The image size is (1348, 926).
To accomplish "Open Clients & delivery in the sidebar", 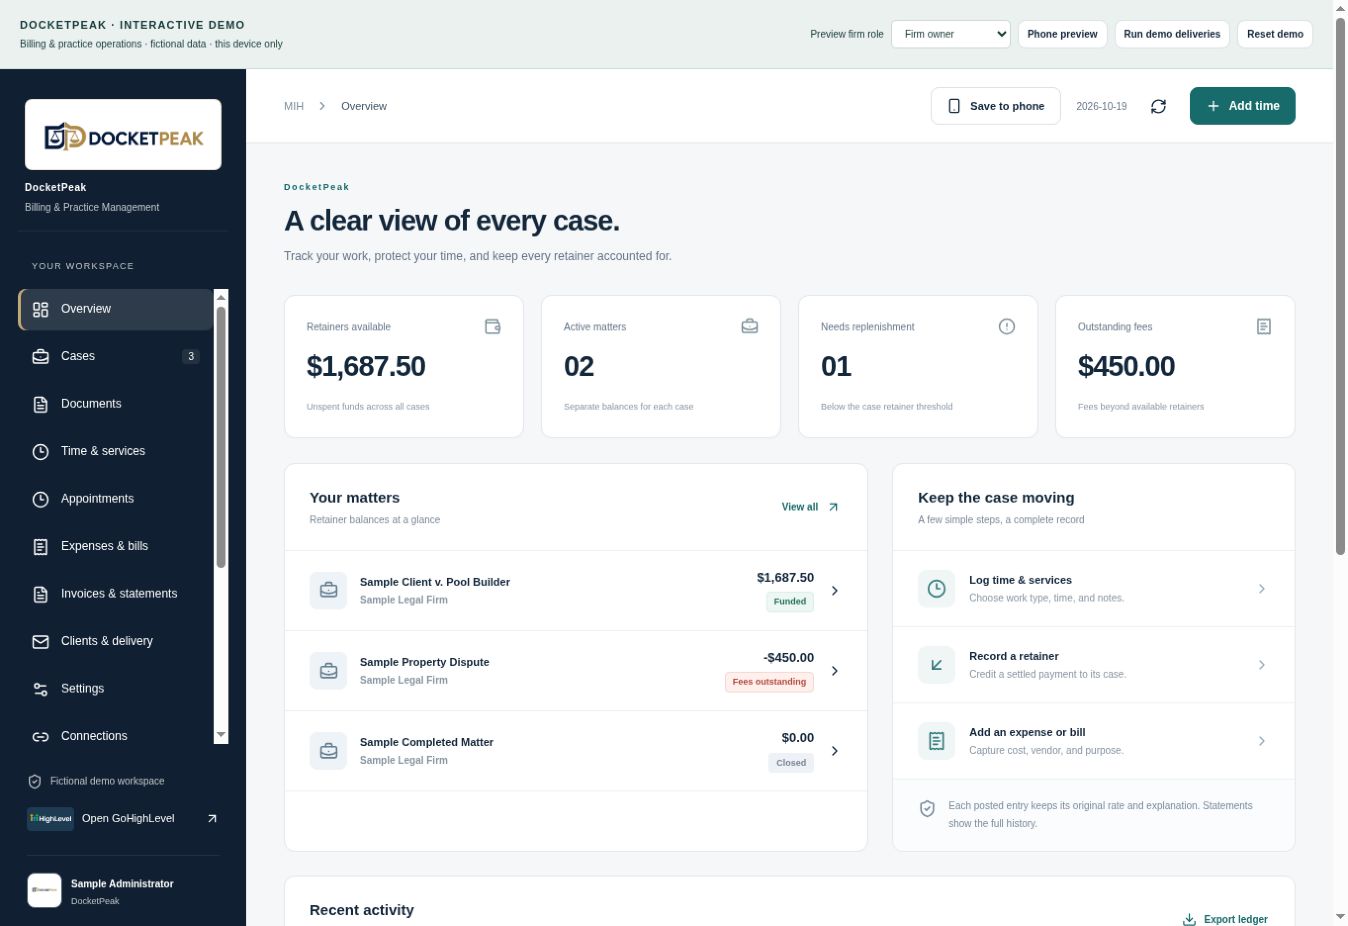I will [116, 641].
